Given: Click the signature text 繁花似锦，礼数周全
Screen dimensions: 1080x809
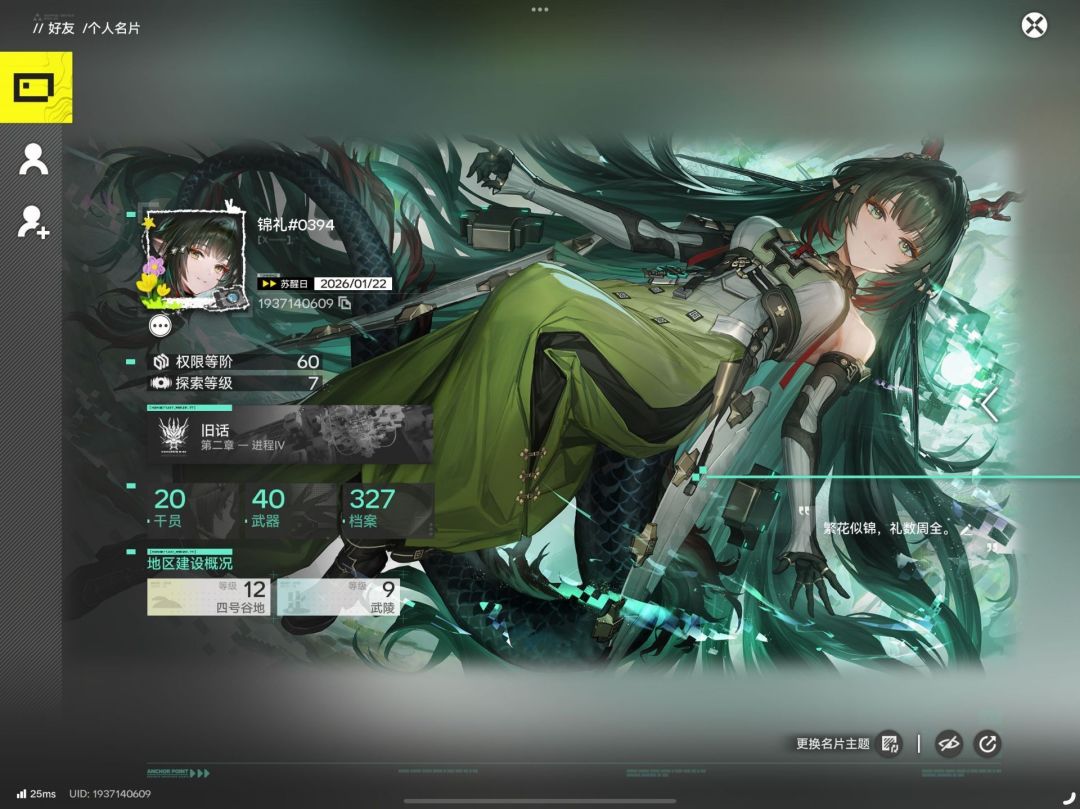Looking at the screenshot, I should click(888, 529).
